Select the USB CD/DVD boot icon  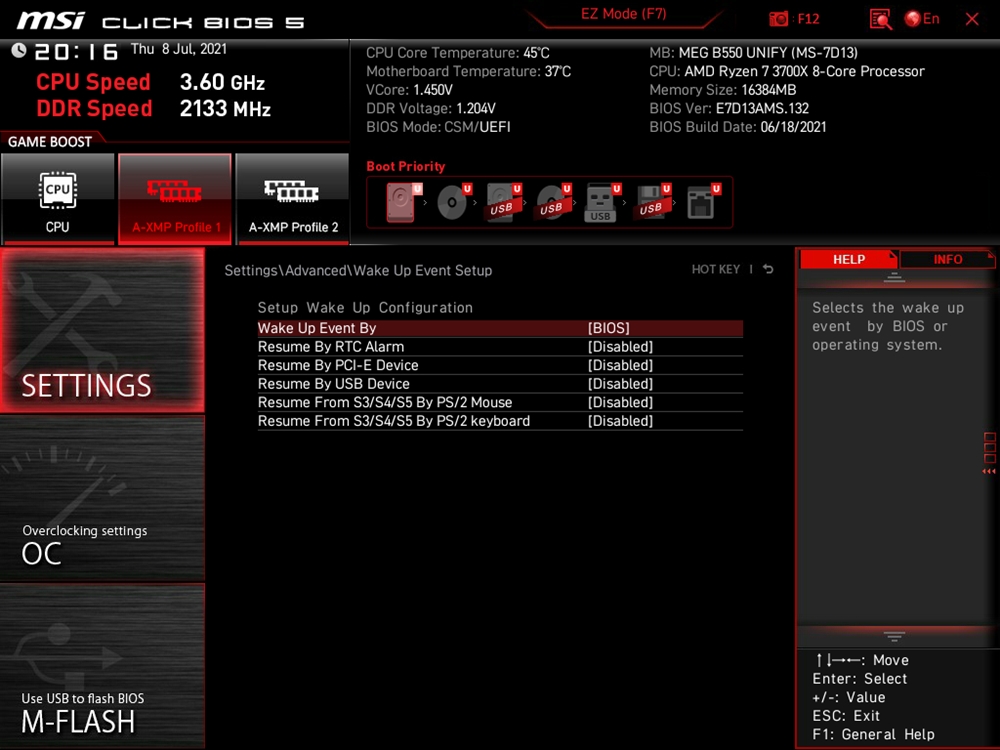(553, 202)
